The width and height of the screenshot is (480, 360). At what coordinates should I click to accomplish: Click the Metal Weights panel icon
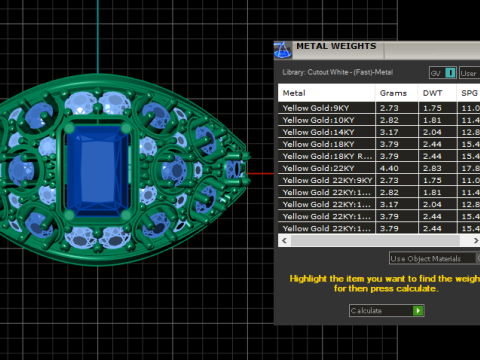tap(283, 50)
